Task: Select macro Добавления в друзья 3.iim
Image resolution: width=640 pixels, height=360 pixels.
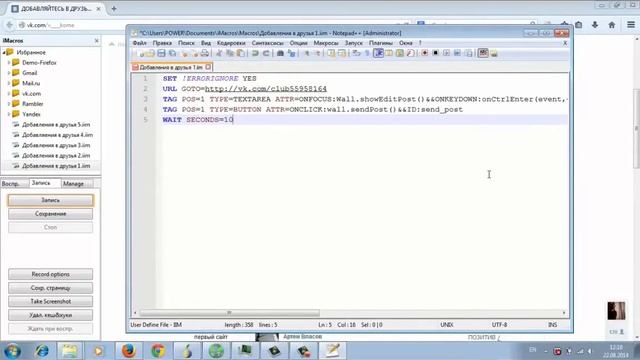Action: (56, 145)
